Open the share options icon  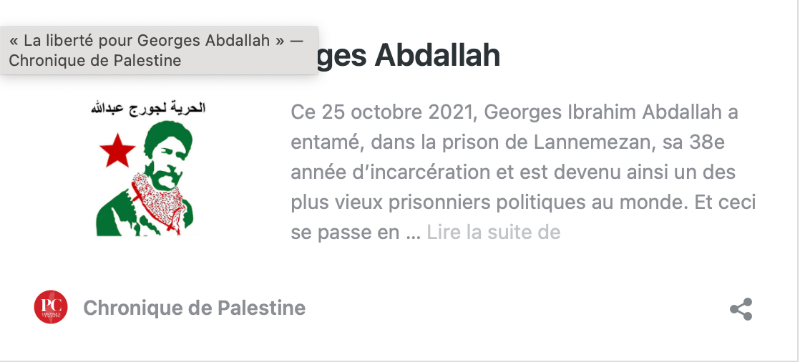pyautogui.click(x=741, y=309)
